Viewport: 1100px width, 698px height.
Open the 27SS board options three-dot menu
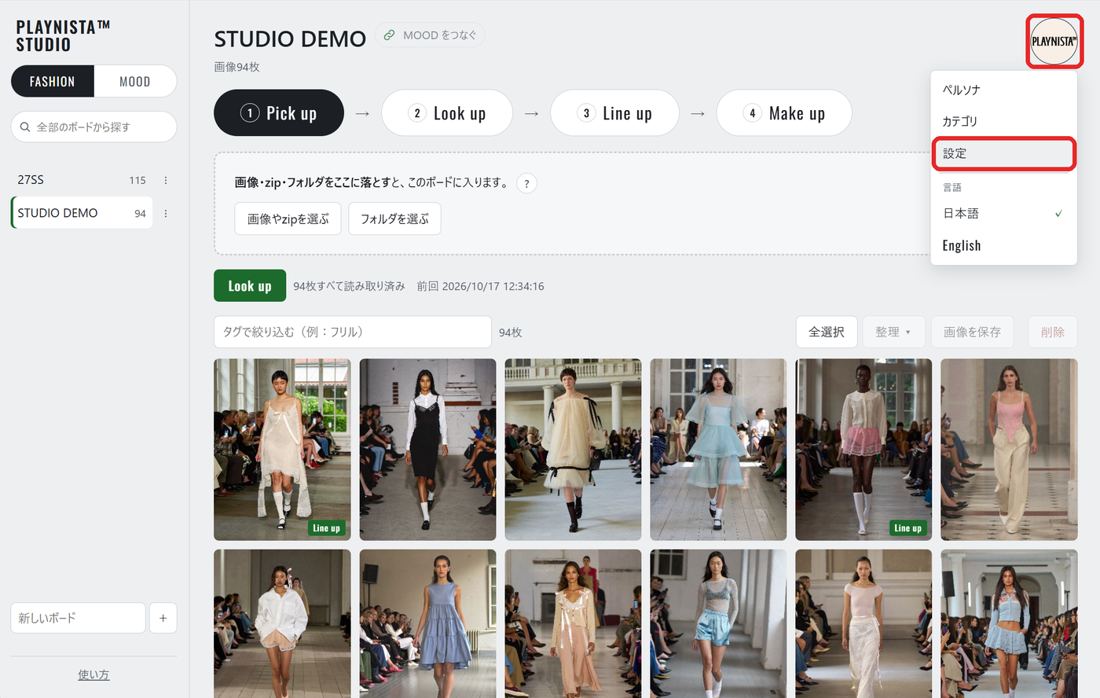166,180
